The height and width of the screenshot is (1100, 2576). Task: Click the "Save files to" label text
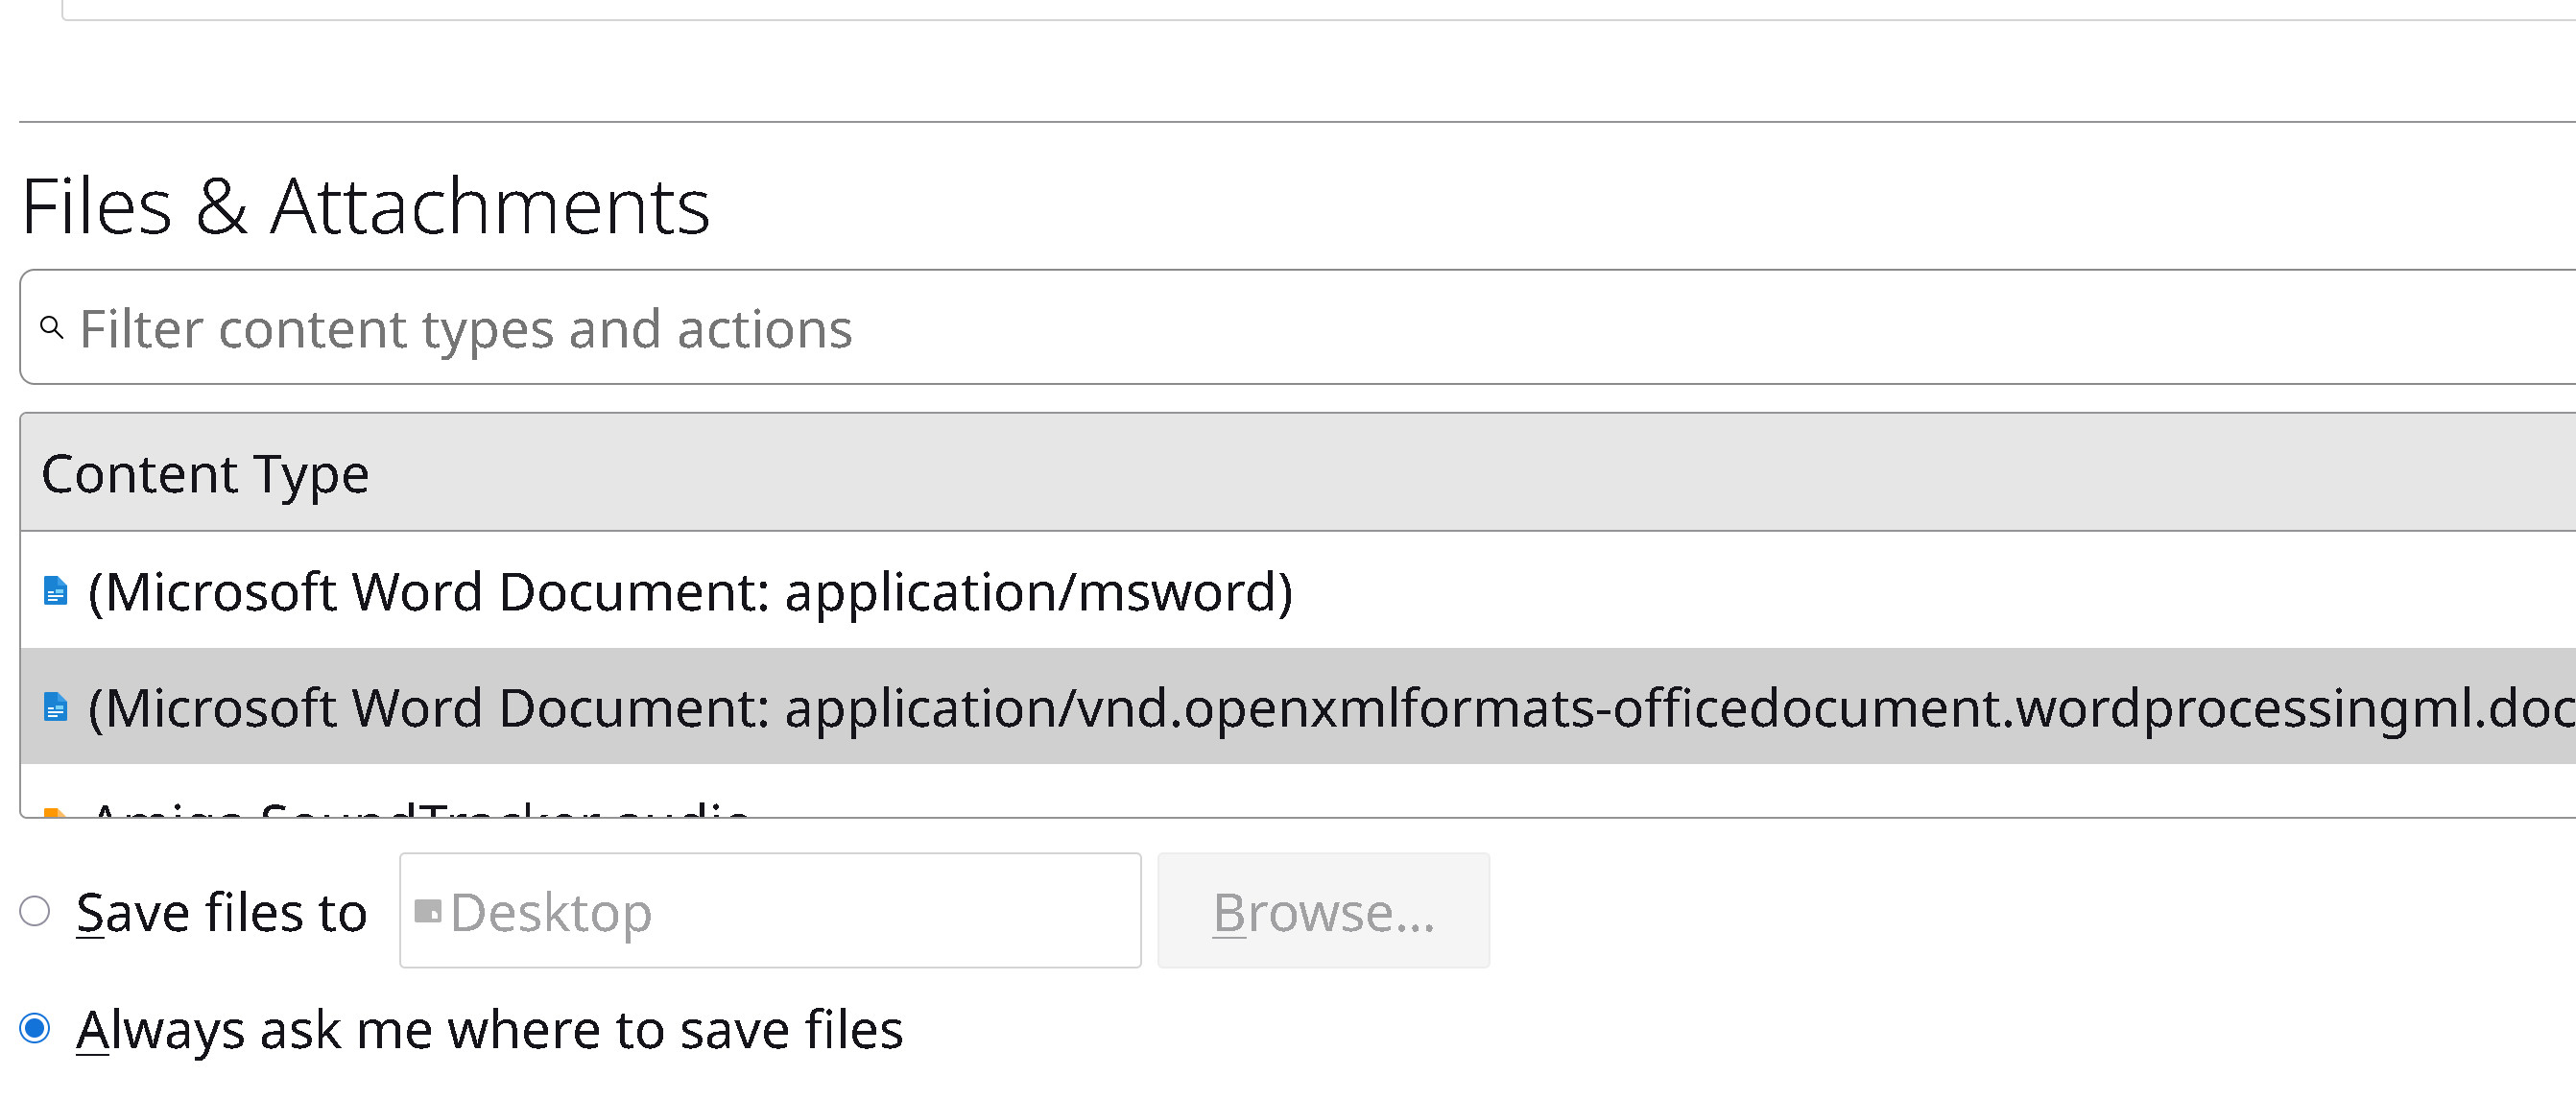pos(221,913)
